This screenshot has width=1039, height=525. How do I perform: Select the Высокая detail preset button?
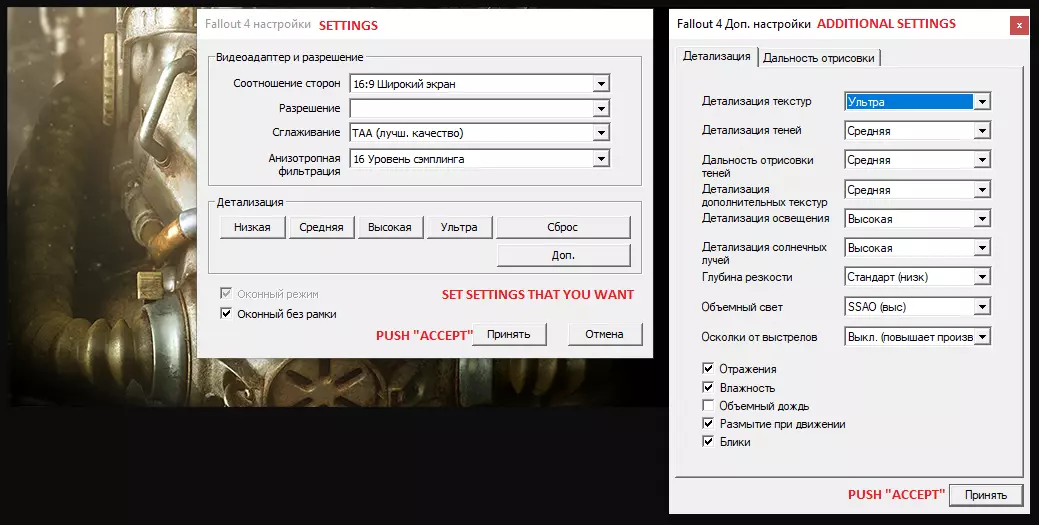point(390,227)
